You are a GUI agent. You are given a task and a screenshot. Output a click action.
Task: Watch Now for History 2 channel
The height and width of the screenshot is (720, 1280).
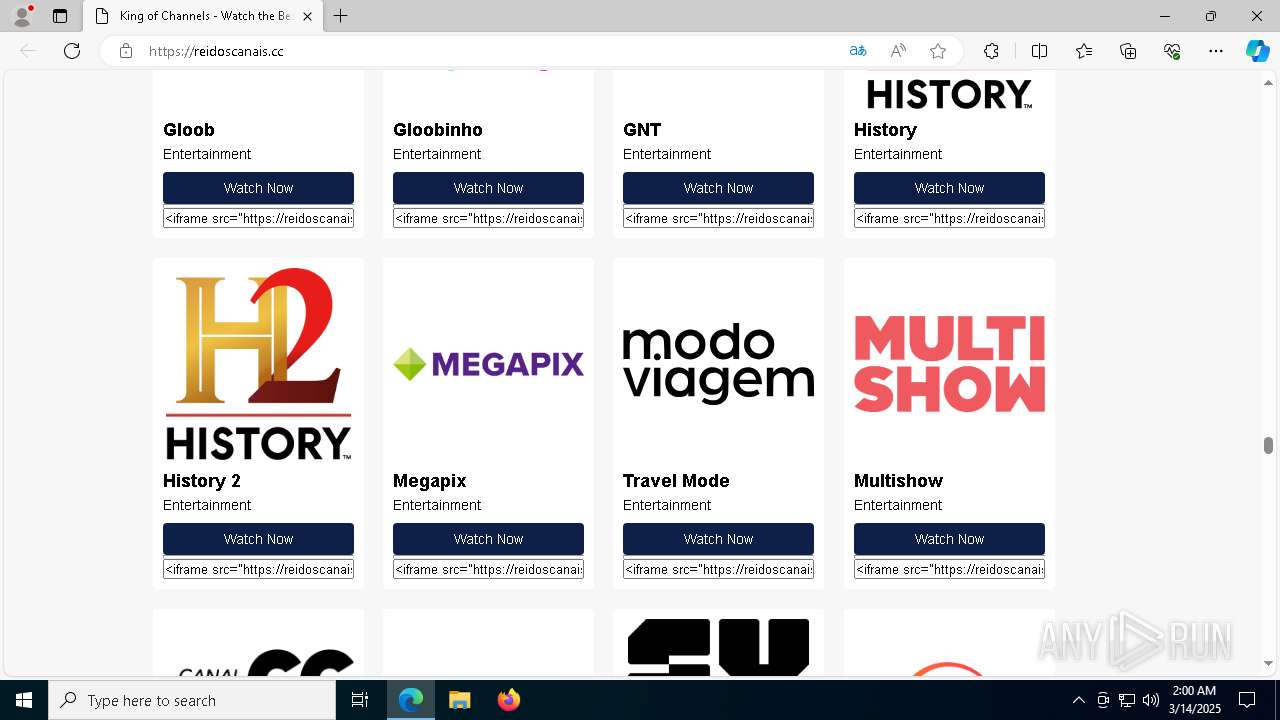click(258, 539)
